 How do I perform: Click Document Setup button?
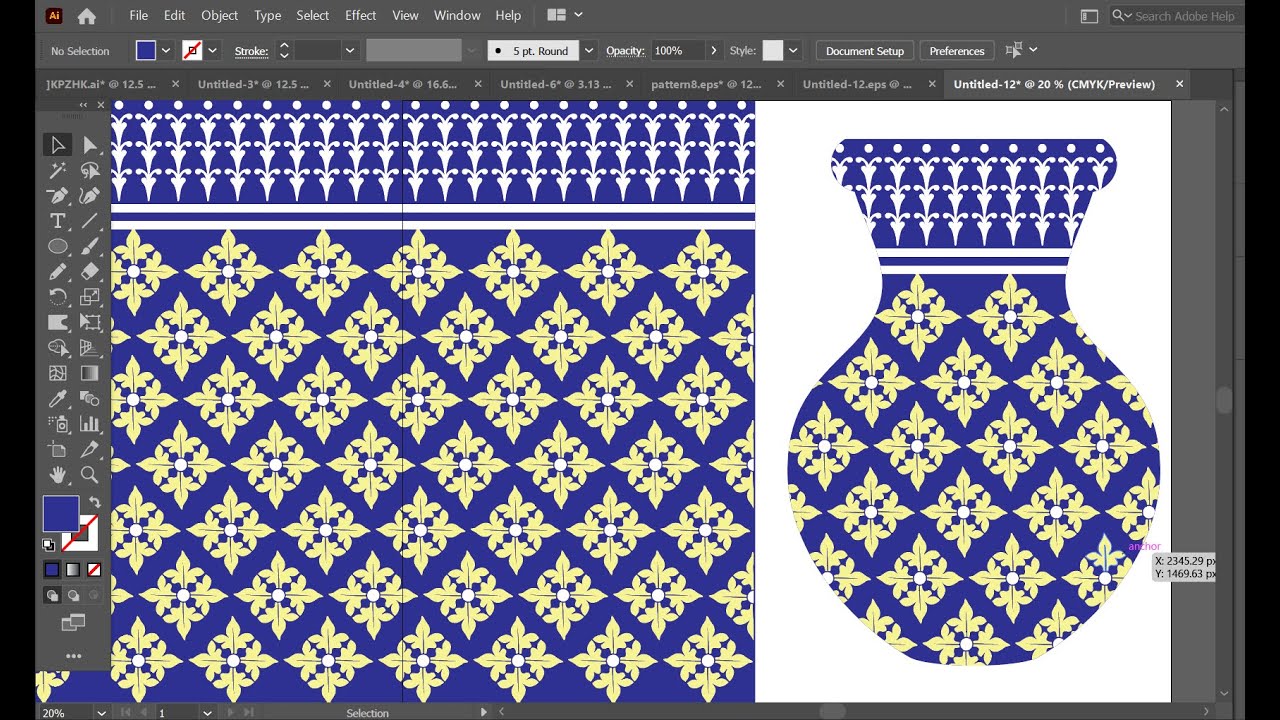tap(864, 51)
